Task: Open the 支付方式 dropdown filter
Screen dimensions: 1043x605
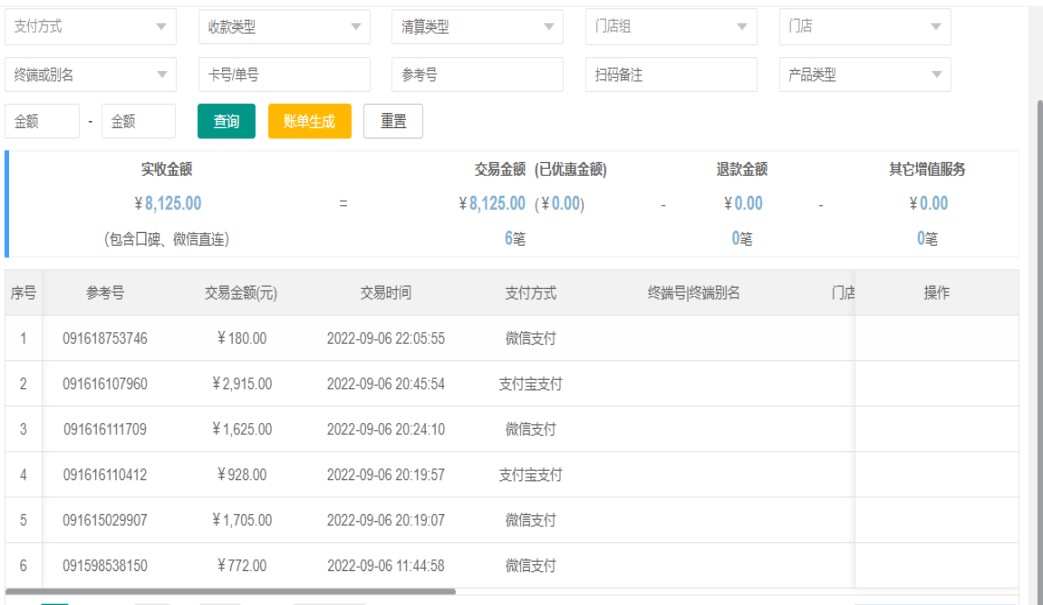Action: pyautogui.click(x=90, y=28)
